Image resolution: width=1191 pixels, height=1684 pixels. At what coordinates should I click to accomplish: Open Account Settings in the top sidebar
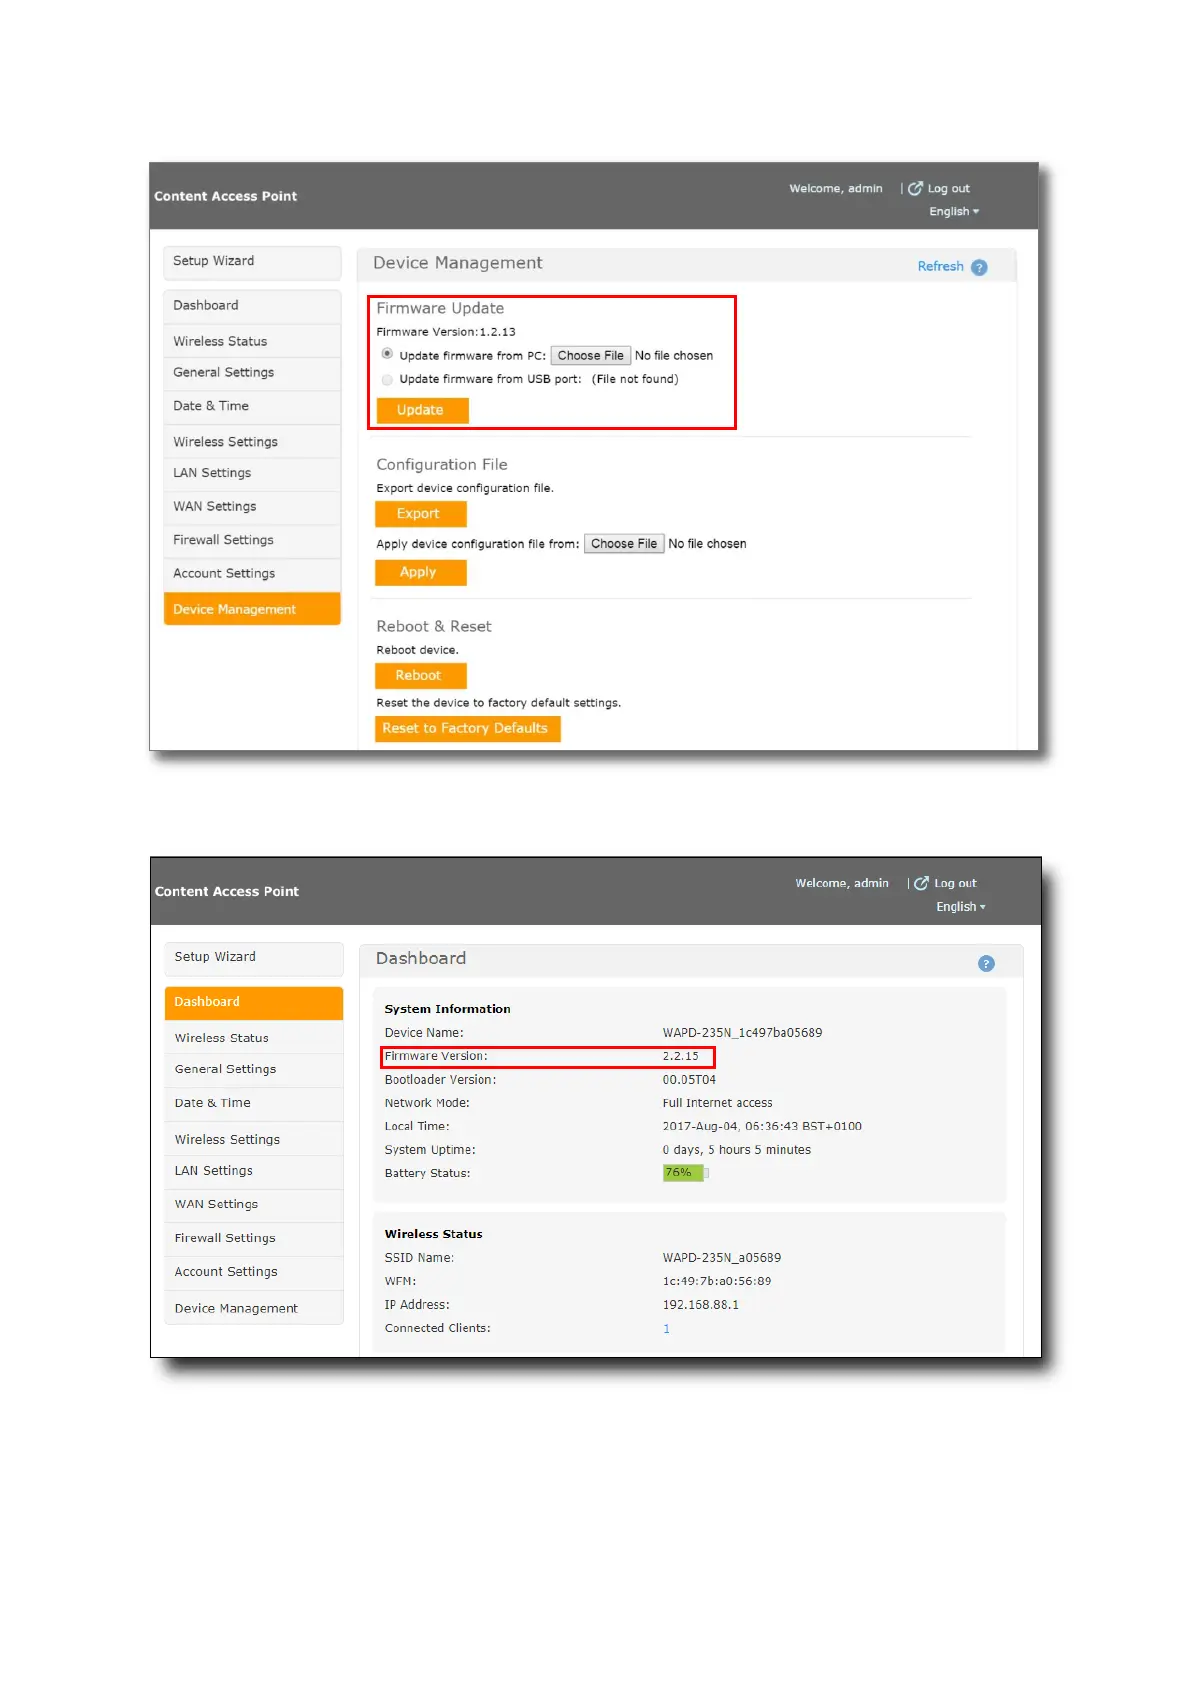[252, 574]
